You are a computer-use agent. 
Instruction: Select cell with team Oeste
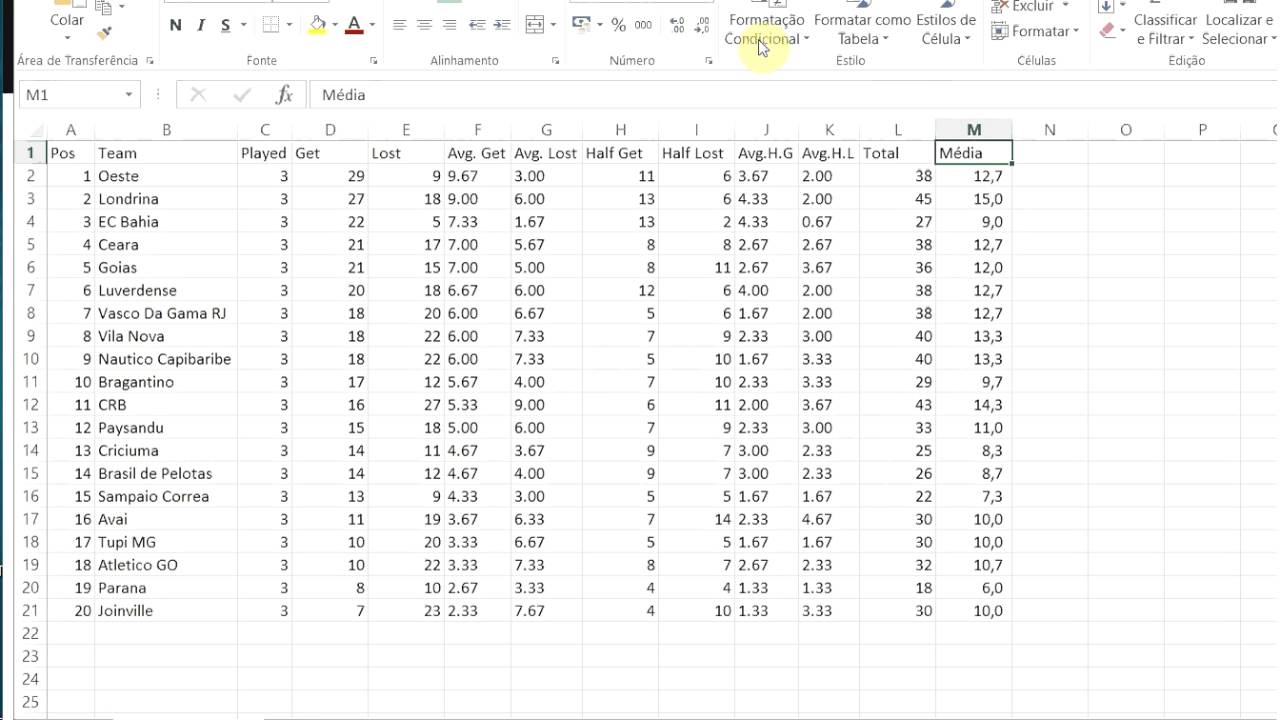tap(166, 176)
